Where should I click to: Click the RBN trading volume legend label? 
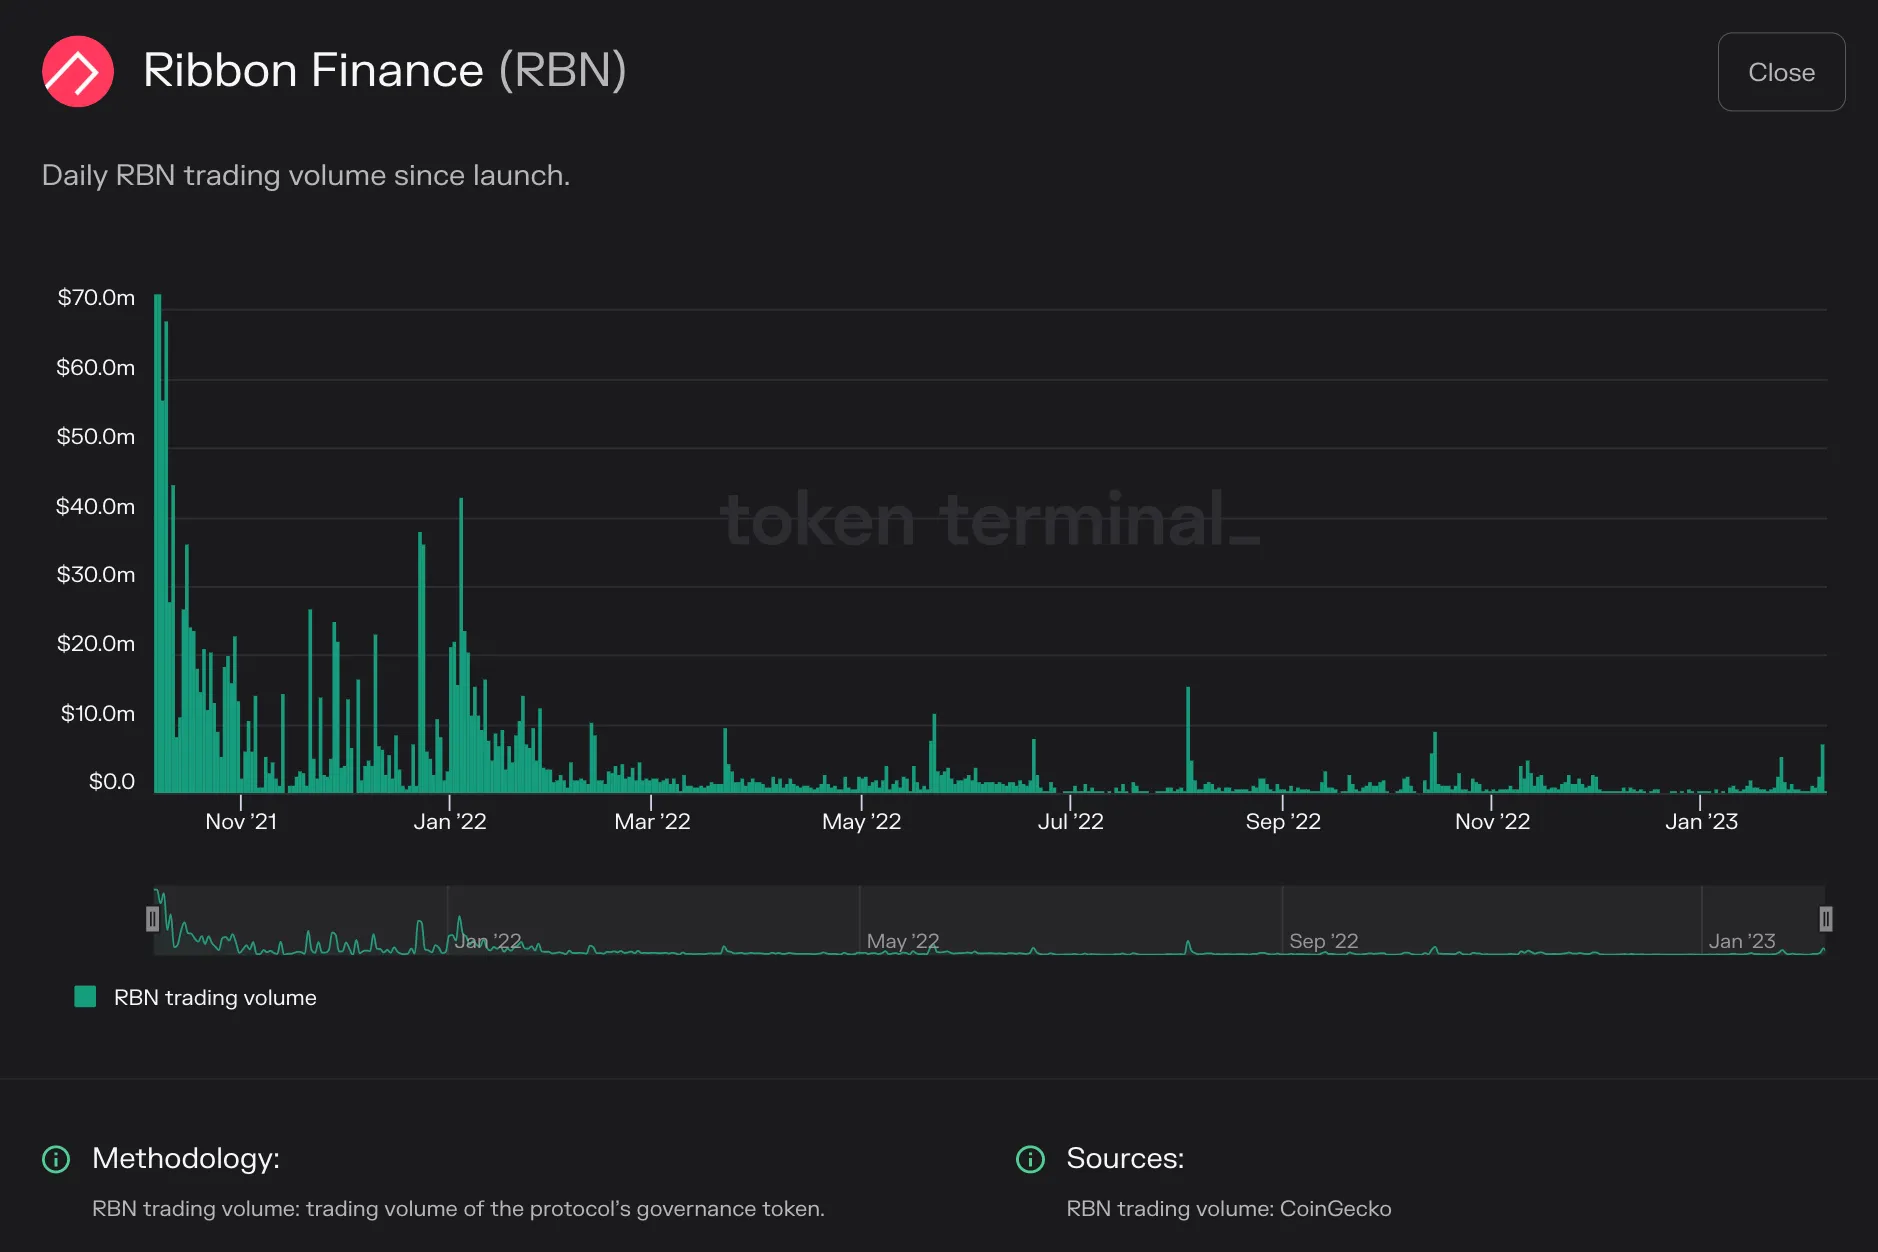coord(215,997)
